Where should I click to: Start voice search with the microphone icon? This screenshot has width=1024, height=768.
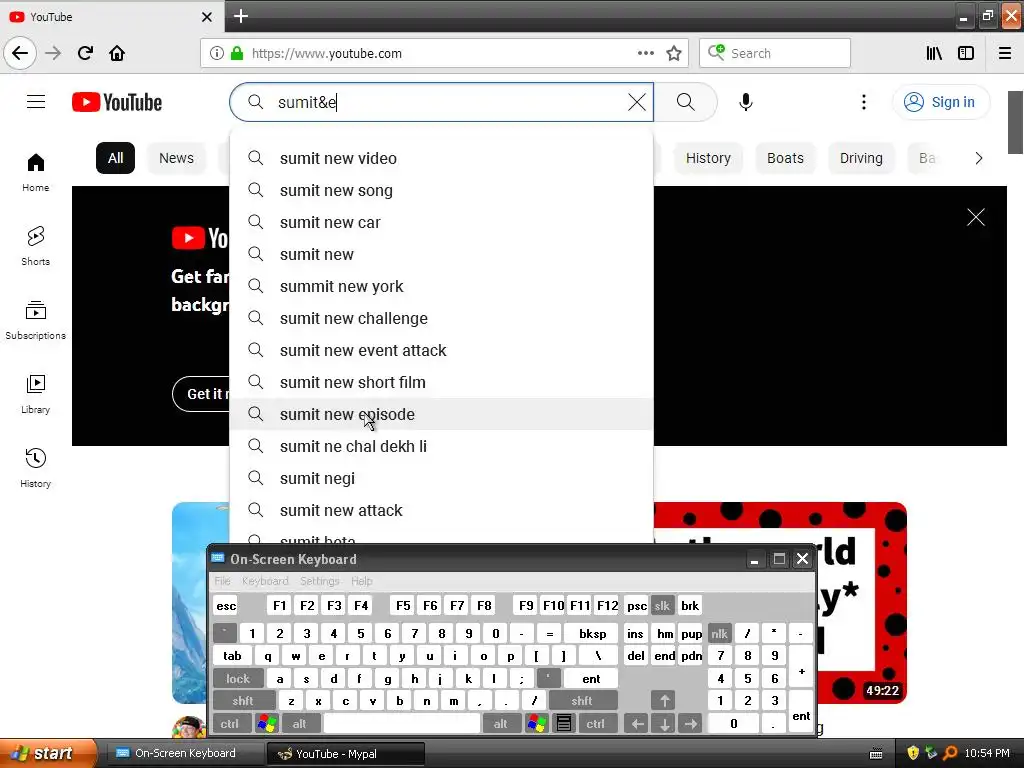(746, 102)
